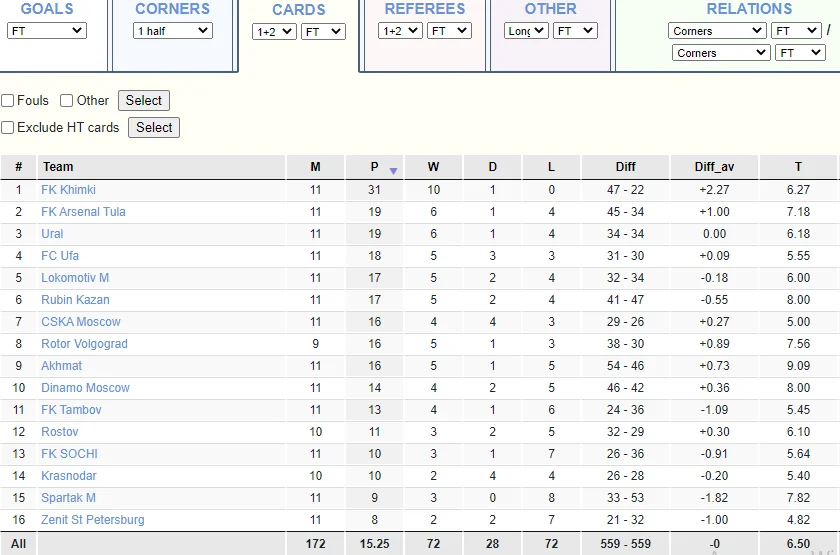
Task: Sort by the Team column header
Action: (161, 167)
